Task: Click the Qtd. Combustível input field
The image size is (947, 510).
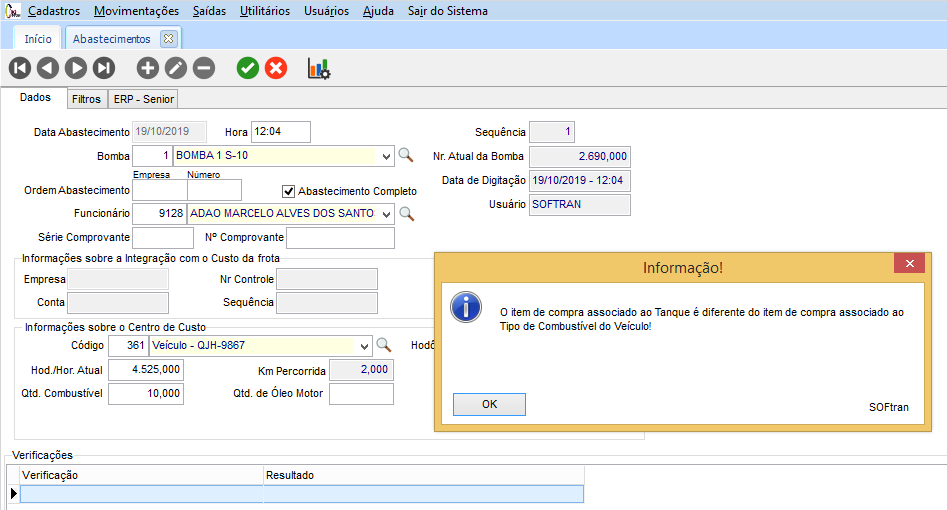Action: click(x=146, y=394)
